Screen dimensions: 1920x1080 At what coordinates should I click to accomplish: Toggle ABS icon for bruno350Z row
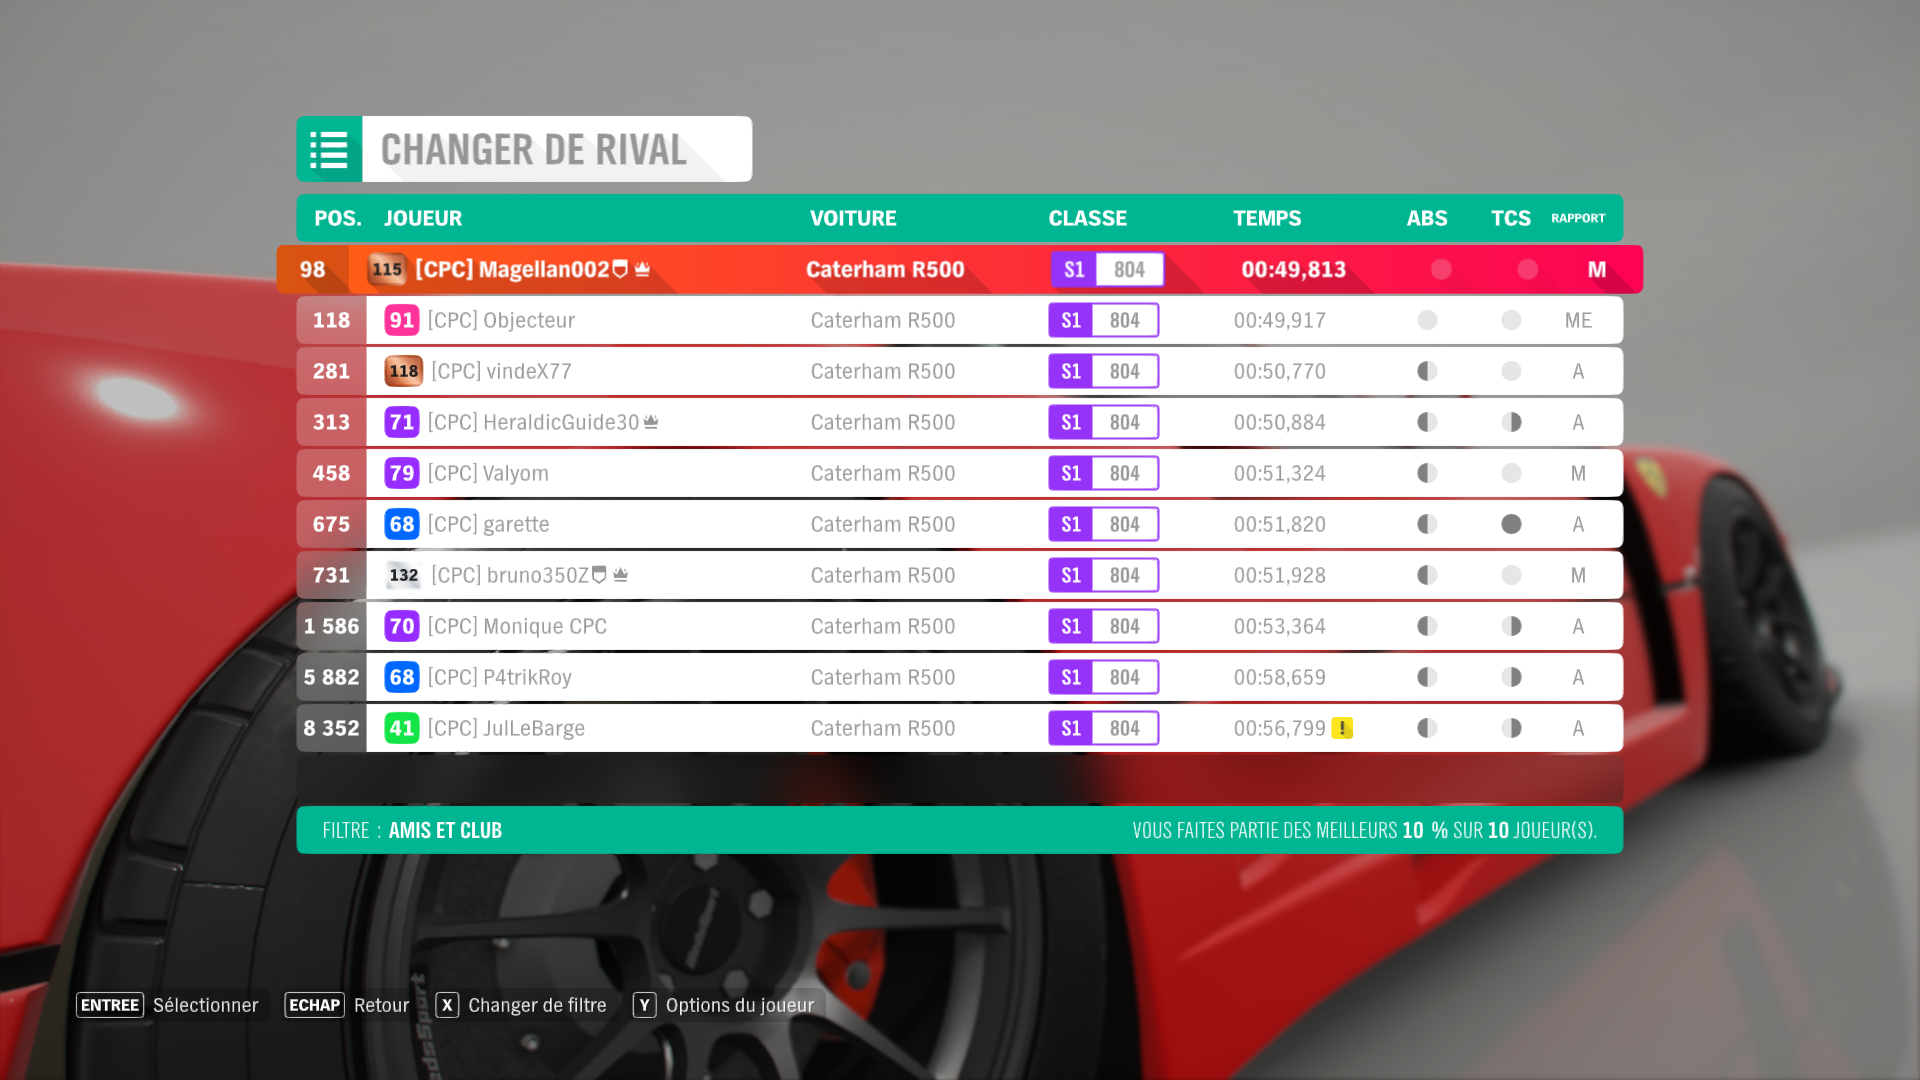1428,575
